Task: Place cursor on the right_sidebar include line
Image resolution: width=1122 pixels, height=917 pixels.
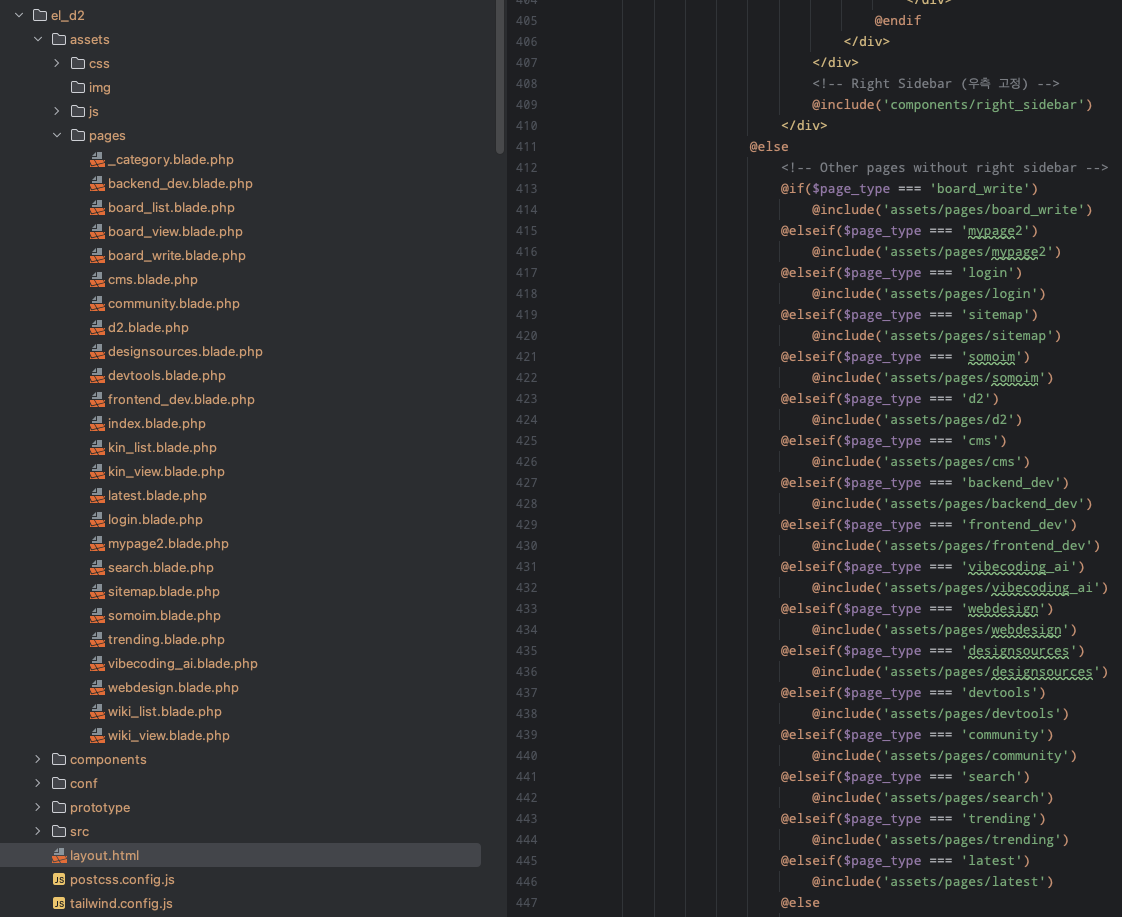Action: click(952, 105)
